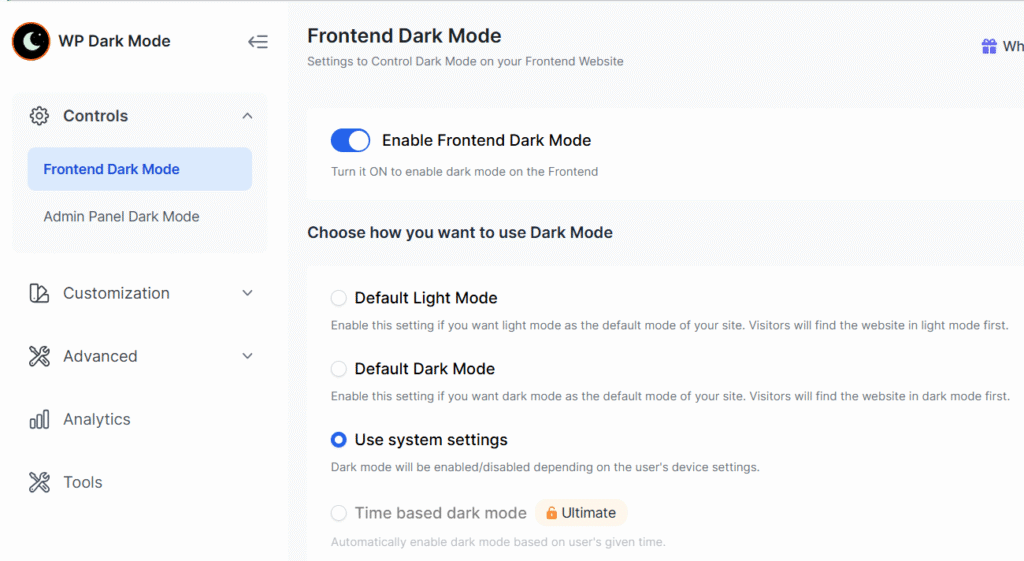This screenshot has width=1024, height=561.
Task: Disable the Enable Frontend Dark Mode switch
Action: pos(350,140)
